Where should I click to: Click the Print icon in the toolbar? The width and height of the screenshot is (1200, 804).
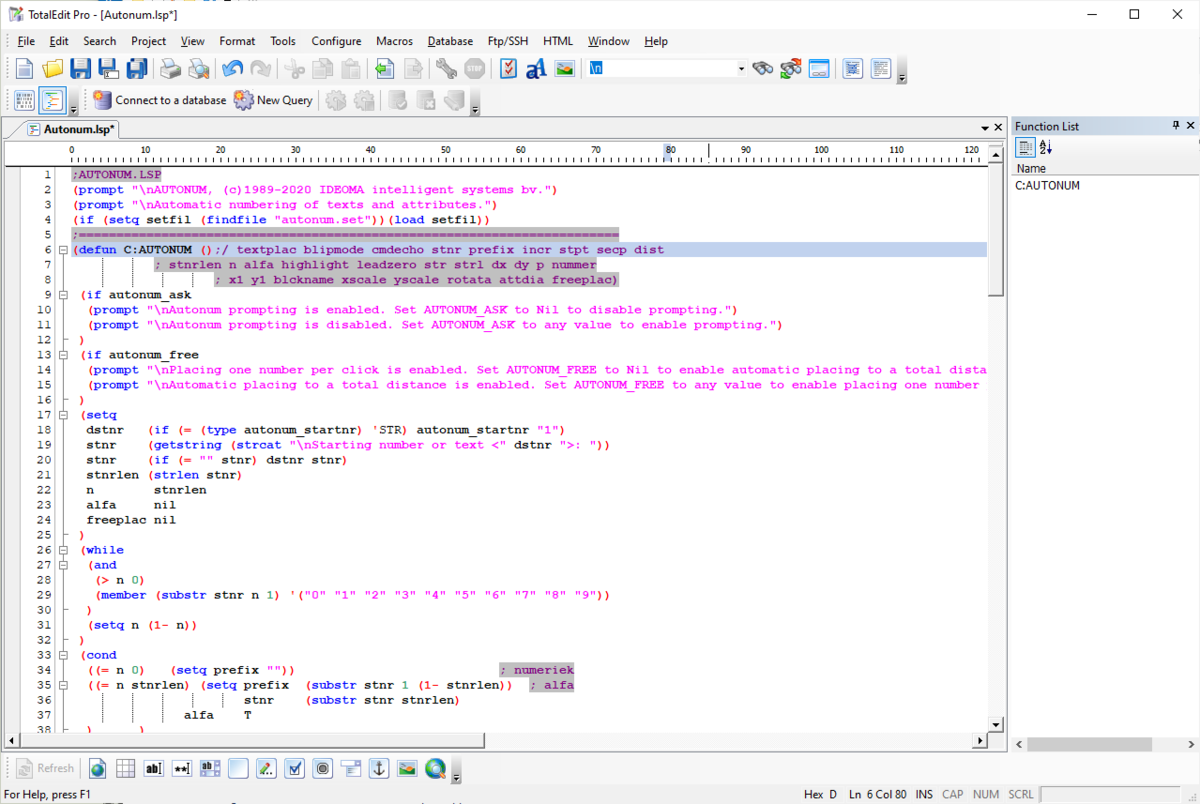click(x=171, y=69)
